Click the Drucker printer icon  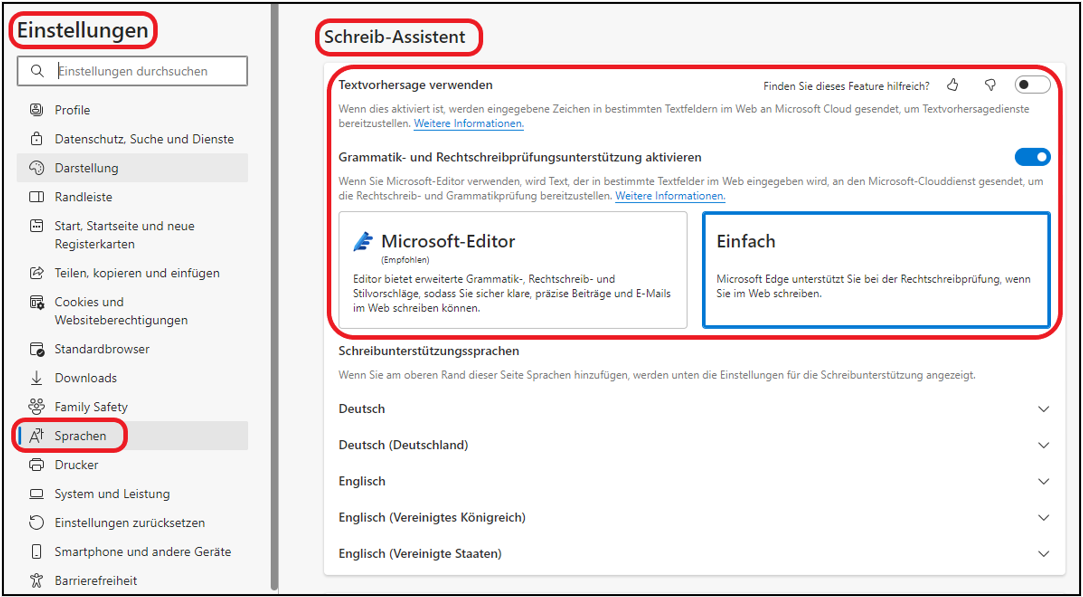click(x=37, y=465)
